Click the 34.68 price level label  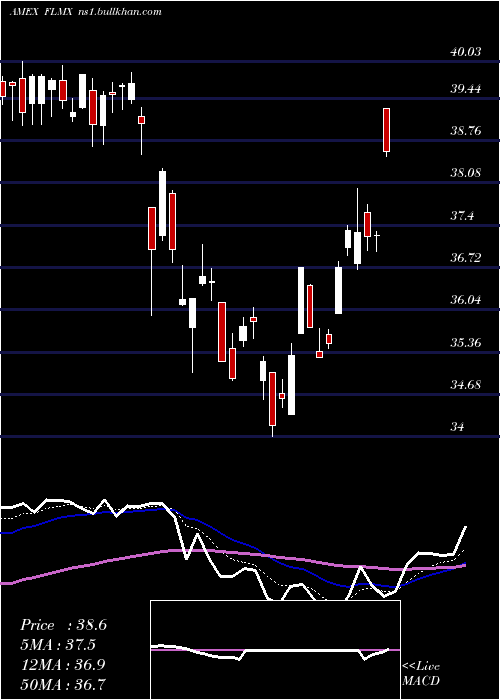point(466,384)
